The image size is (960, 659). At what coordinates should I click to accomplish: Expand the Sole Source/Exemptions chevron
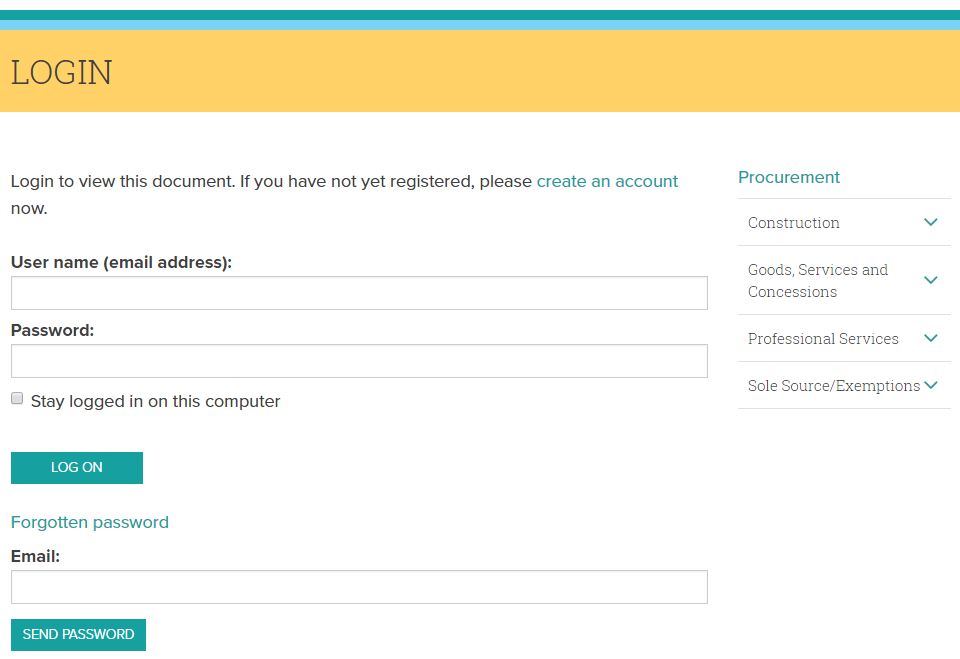[x=930, y=385]
